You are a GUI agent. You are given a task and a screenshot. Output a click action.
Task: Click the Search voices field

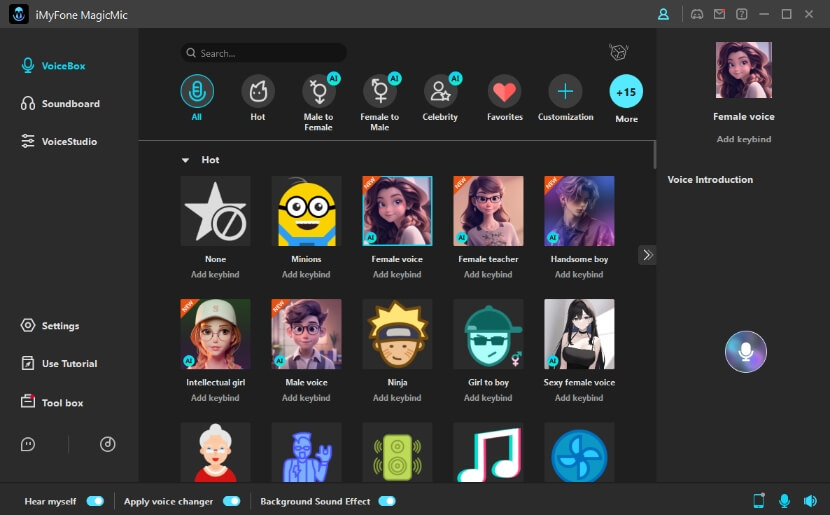tap(263, 53)
